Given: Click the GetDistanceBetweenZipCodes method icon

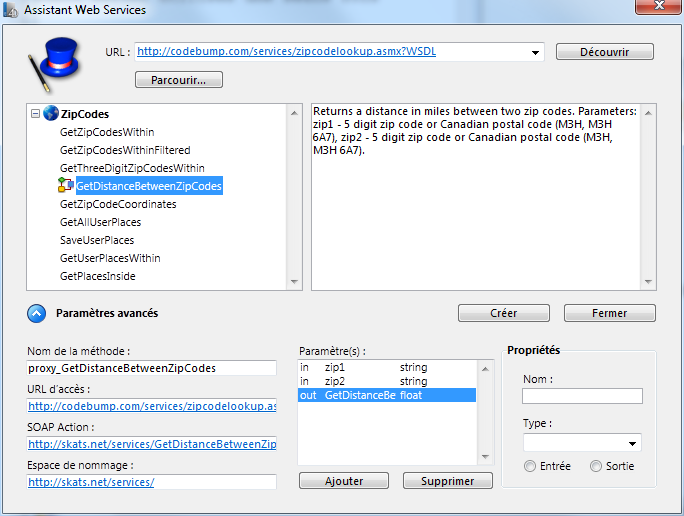Looking at the screenshot, I should 65,185.
